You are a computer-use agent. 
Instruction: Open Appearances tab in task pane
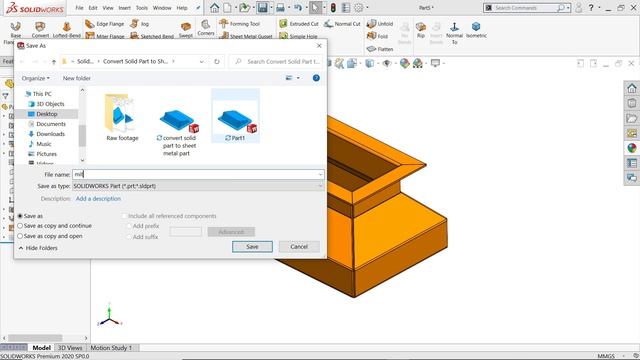(x=632, y=148)
